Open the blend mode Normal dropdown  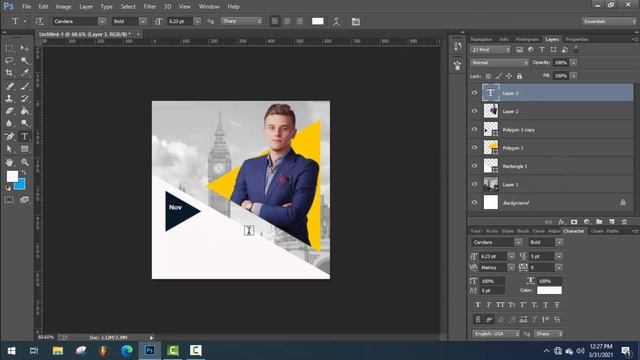(x=500, y=63)
